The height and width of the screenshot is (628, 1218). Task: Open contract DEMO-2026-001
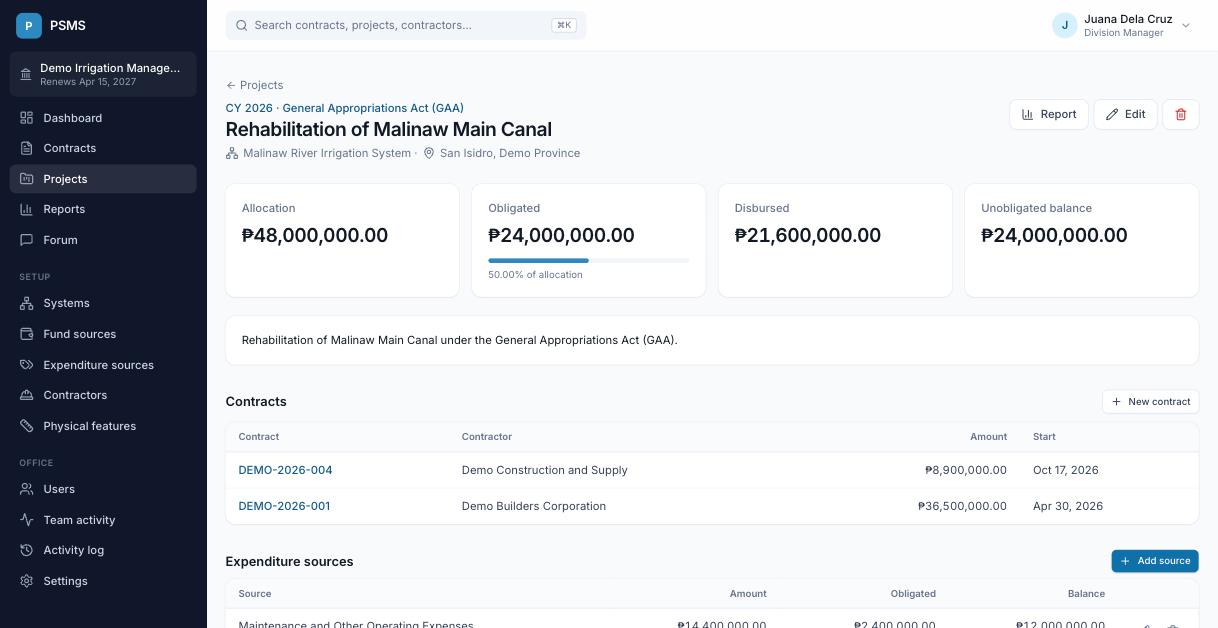[284, 506]
